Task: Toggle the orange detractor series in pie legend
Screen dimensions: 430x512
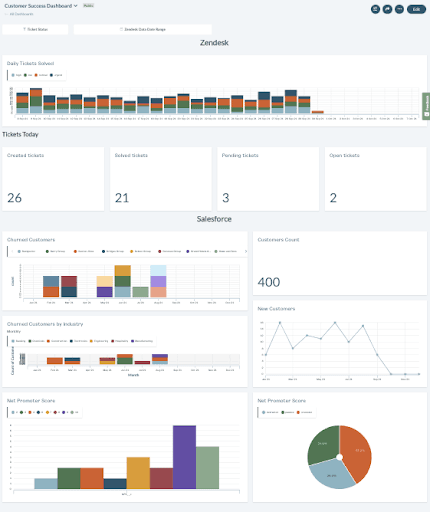Action: [304, 412]
